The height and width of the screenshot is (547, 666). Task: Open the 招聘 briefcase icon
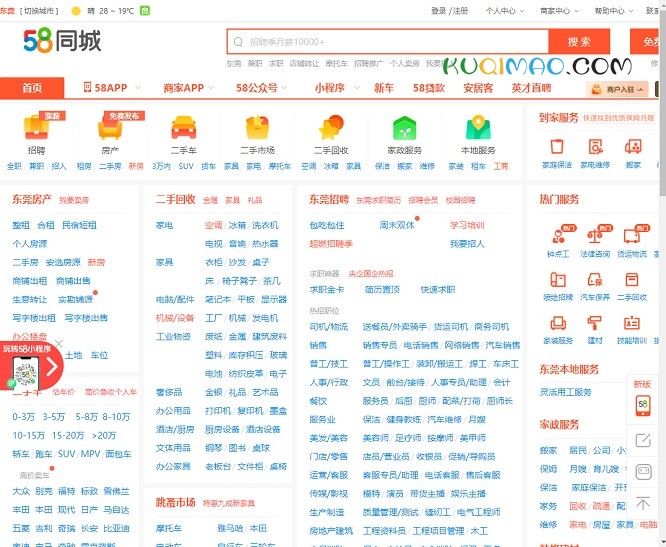click(37, 127)
